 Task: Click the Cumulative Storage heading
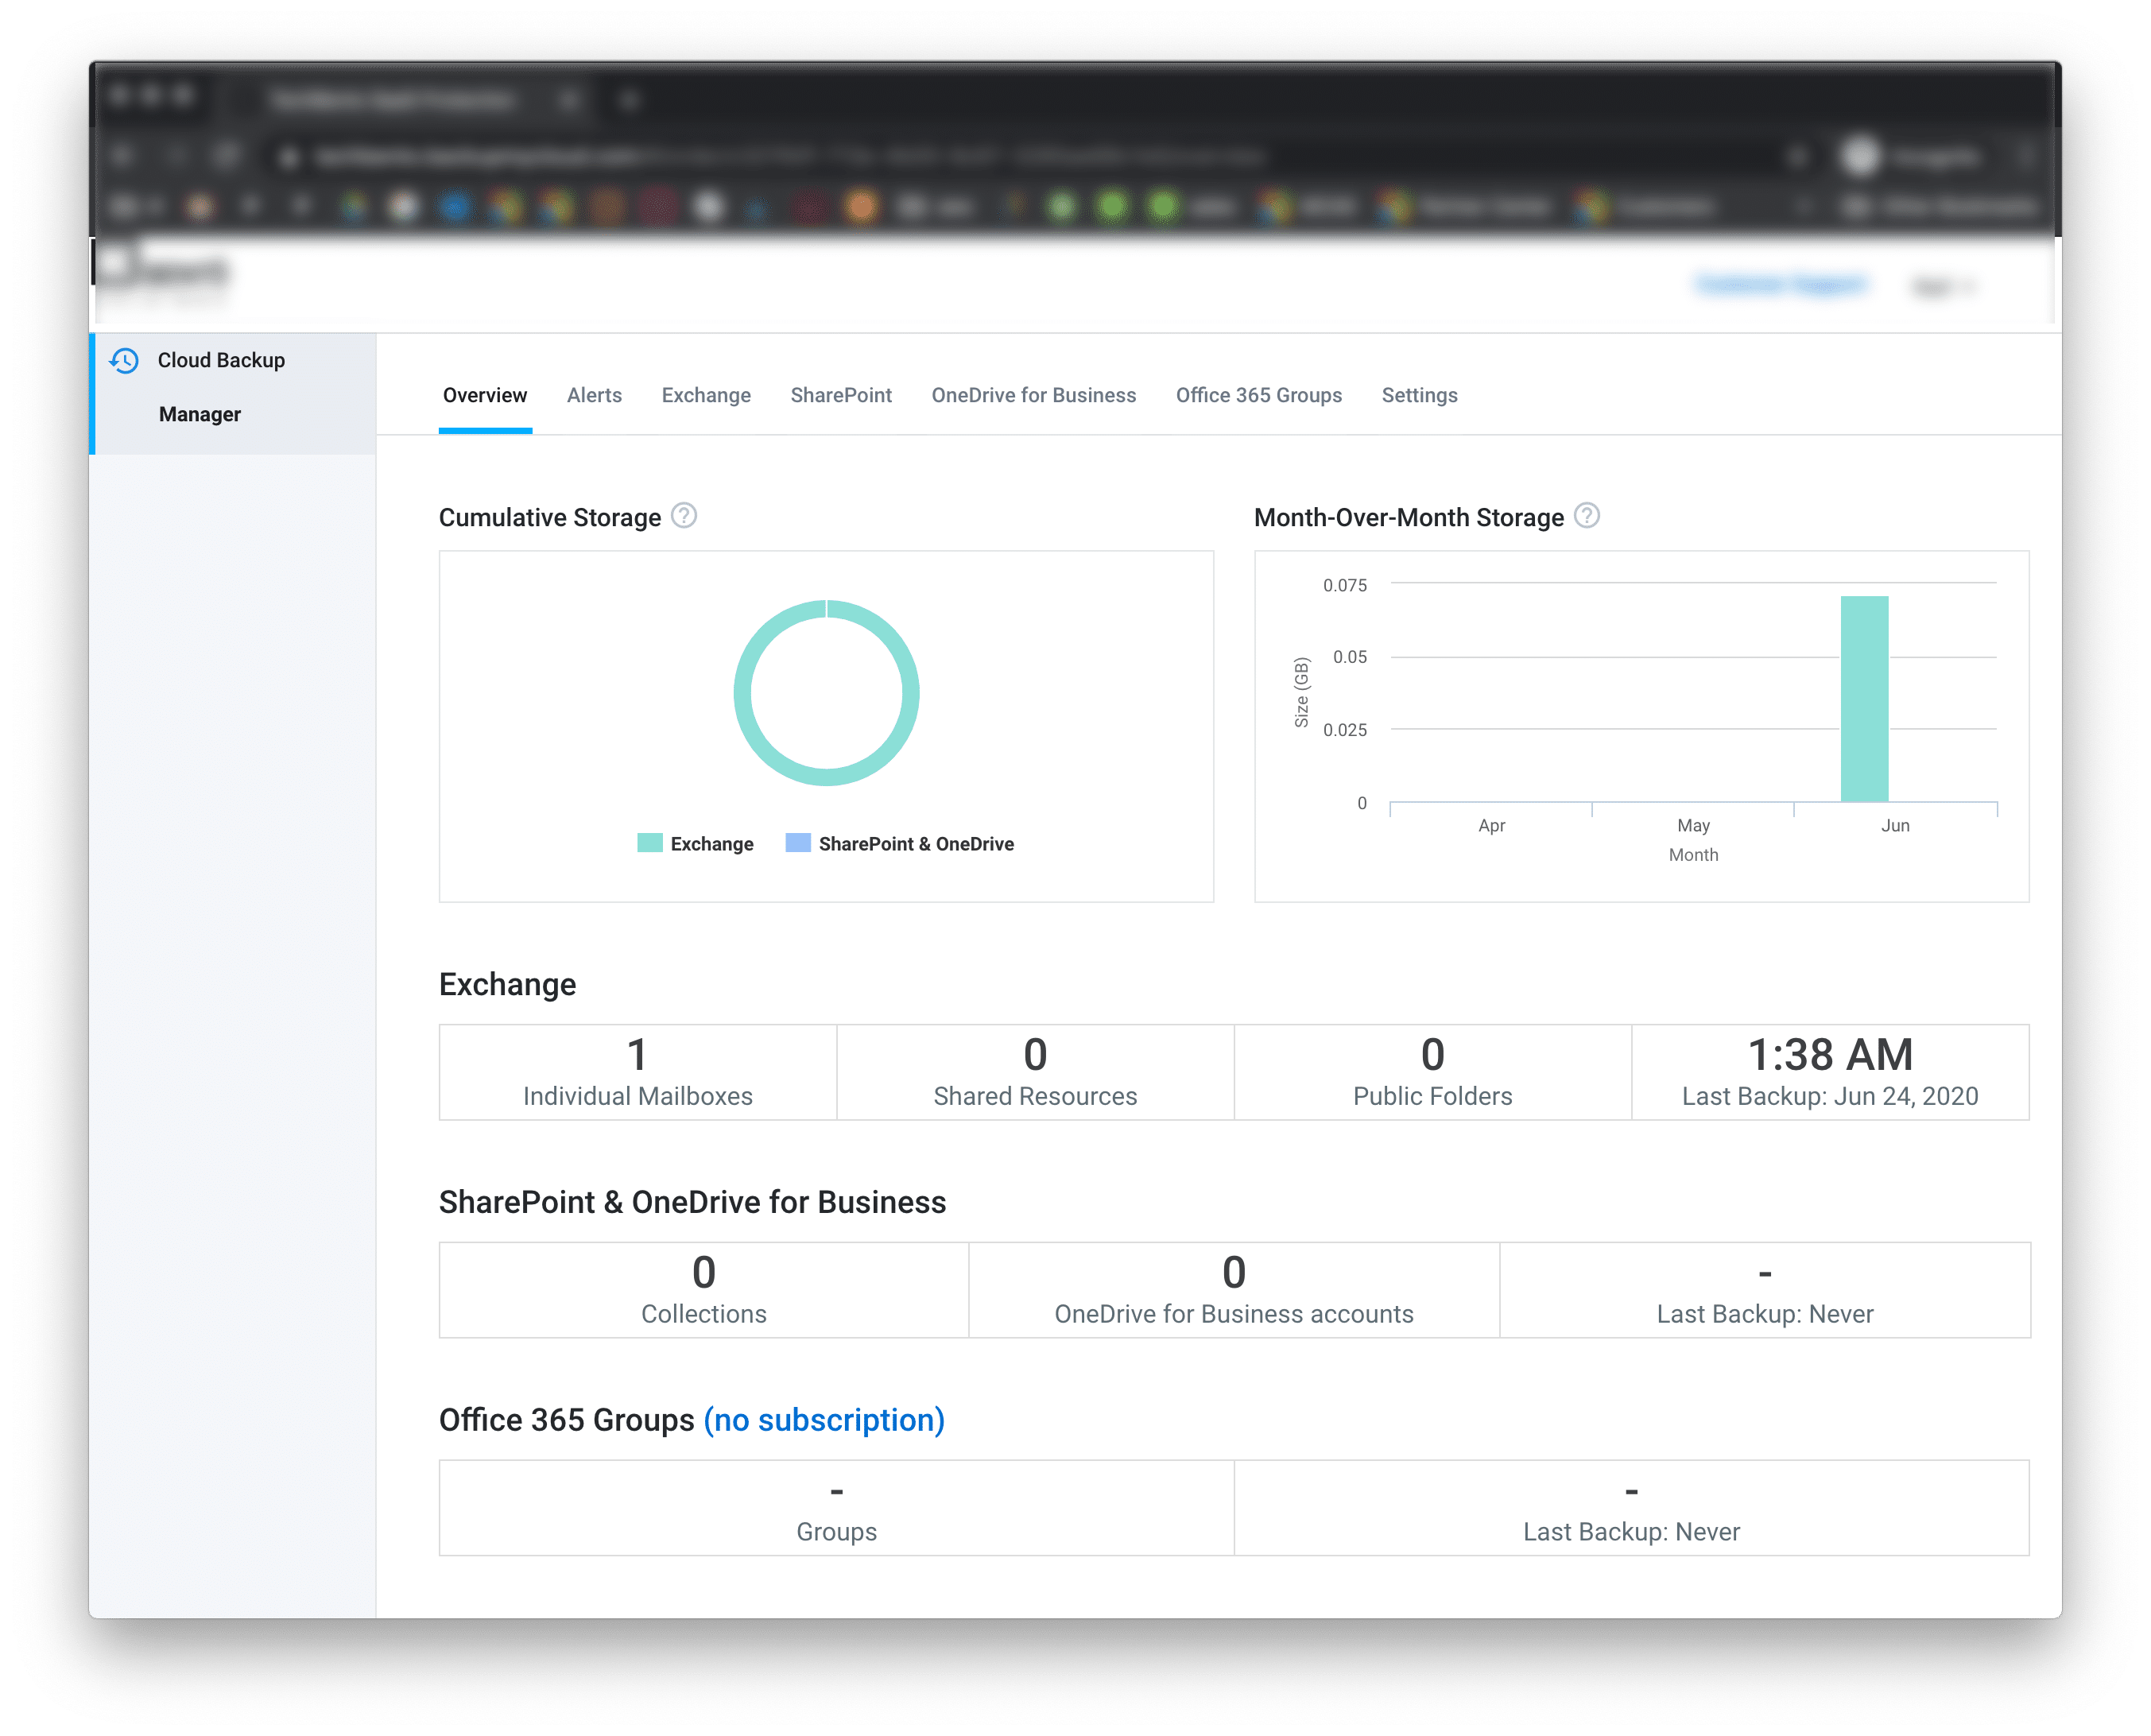pyautogui.click(x=550, y=518)
